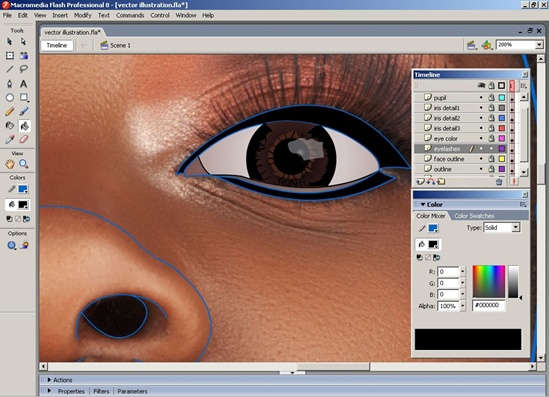Viewport: 549px width, 397px height.
Task: Click Scene 1 in edit bar
Action: (x=115, y=45)
